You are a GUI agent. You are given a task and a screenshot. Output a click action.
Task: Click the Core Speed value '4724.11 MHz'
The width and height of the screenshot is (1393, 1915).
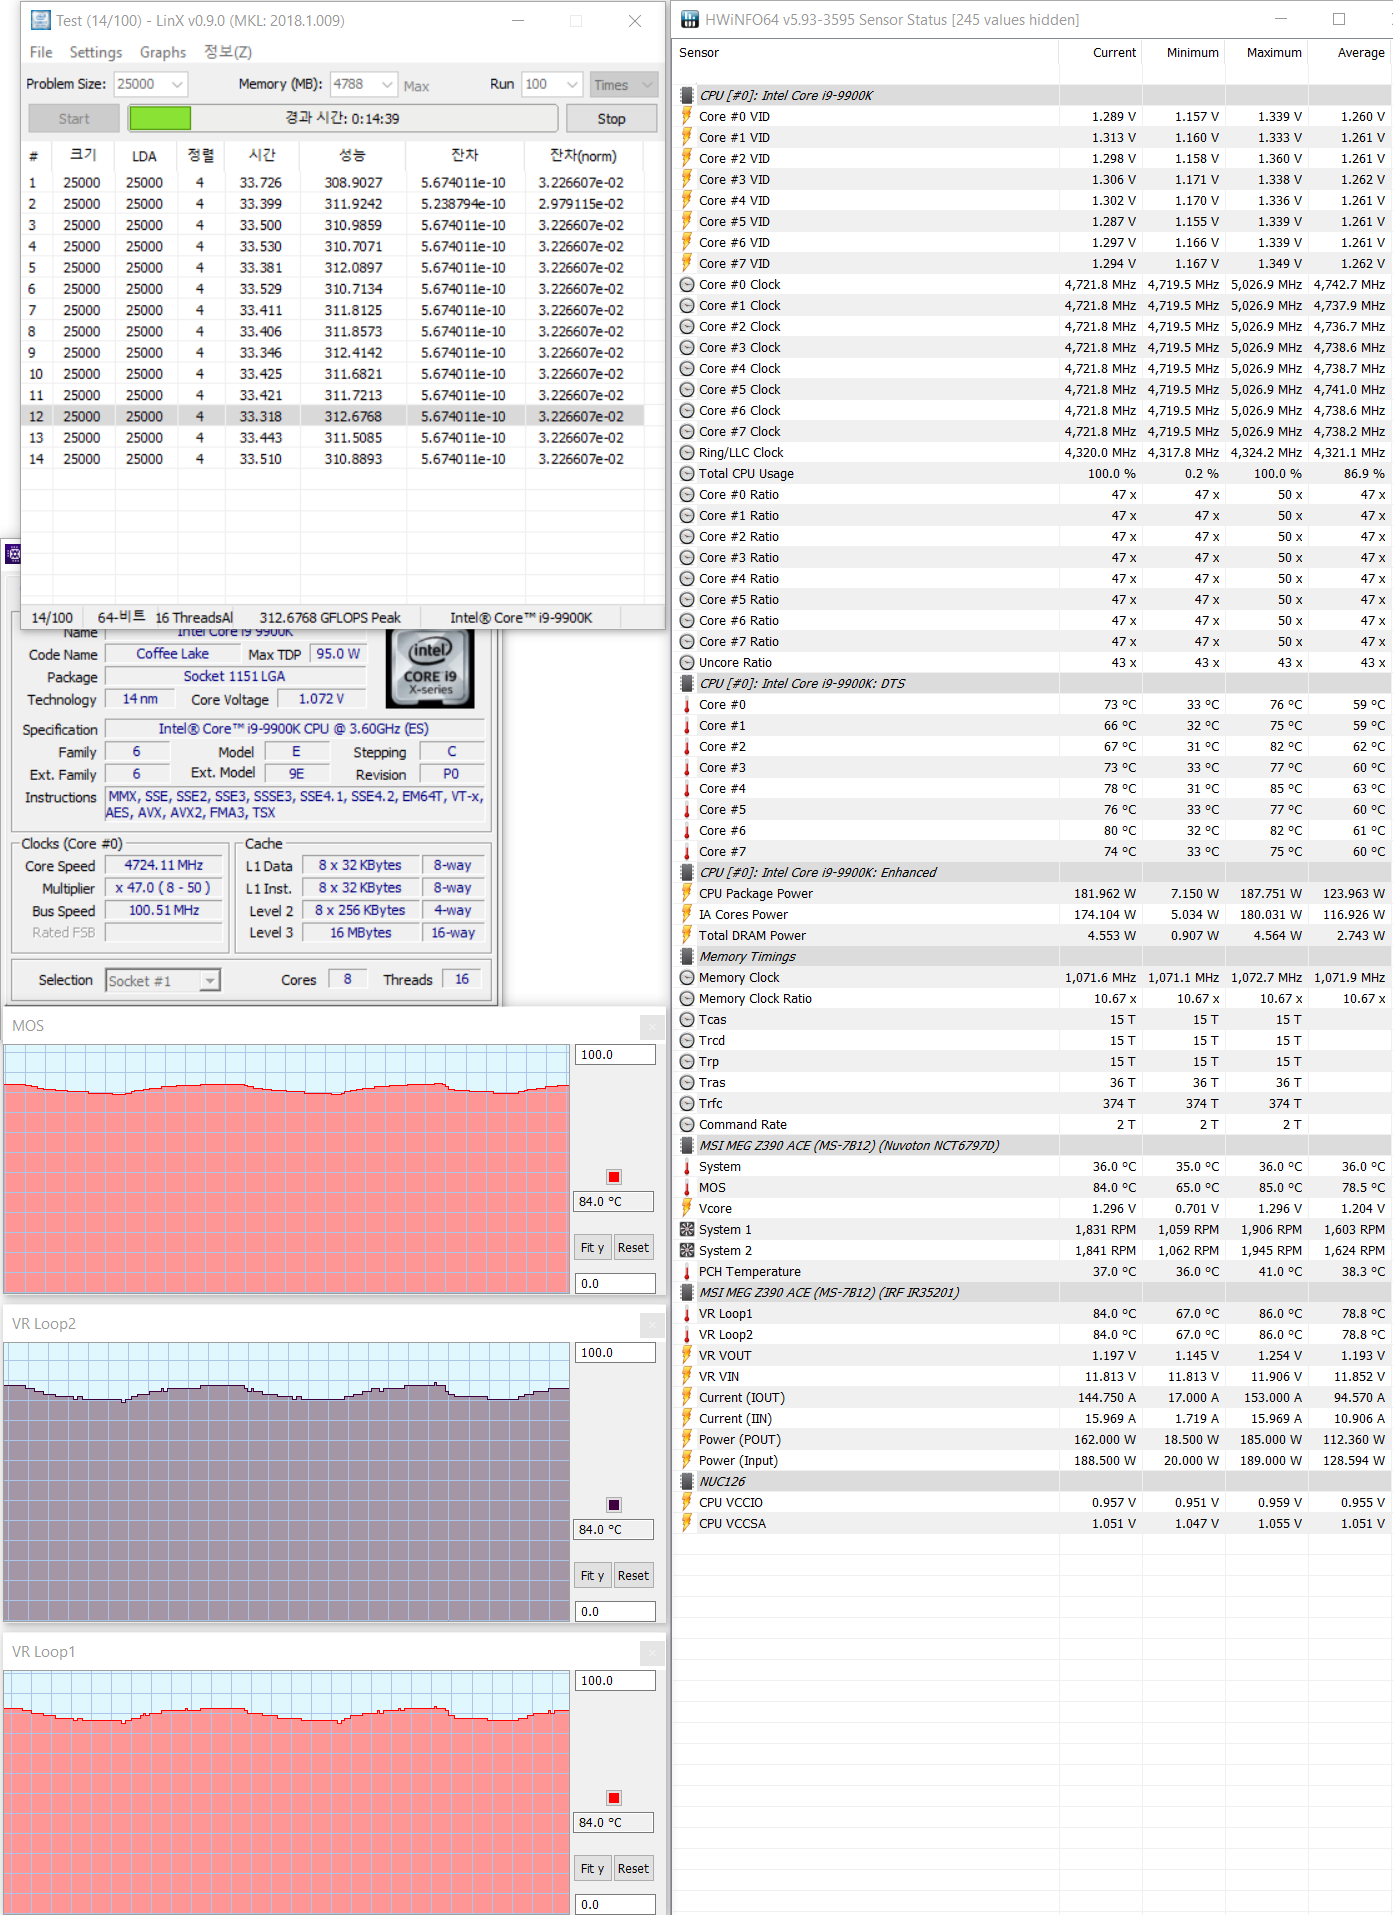pyautogui.click(x=164, y=866)
